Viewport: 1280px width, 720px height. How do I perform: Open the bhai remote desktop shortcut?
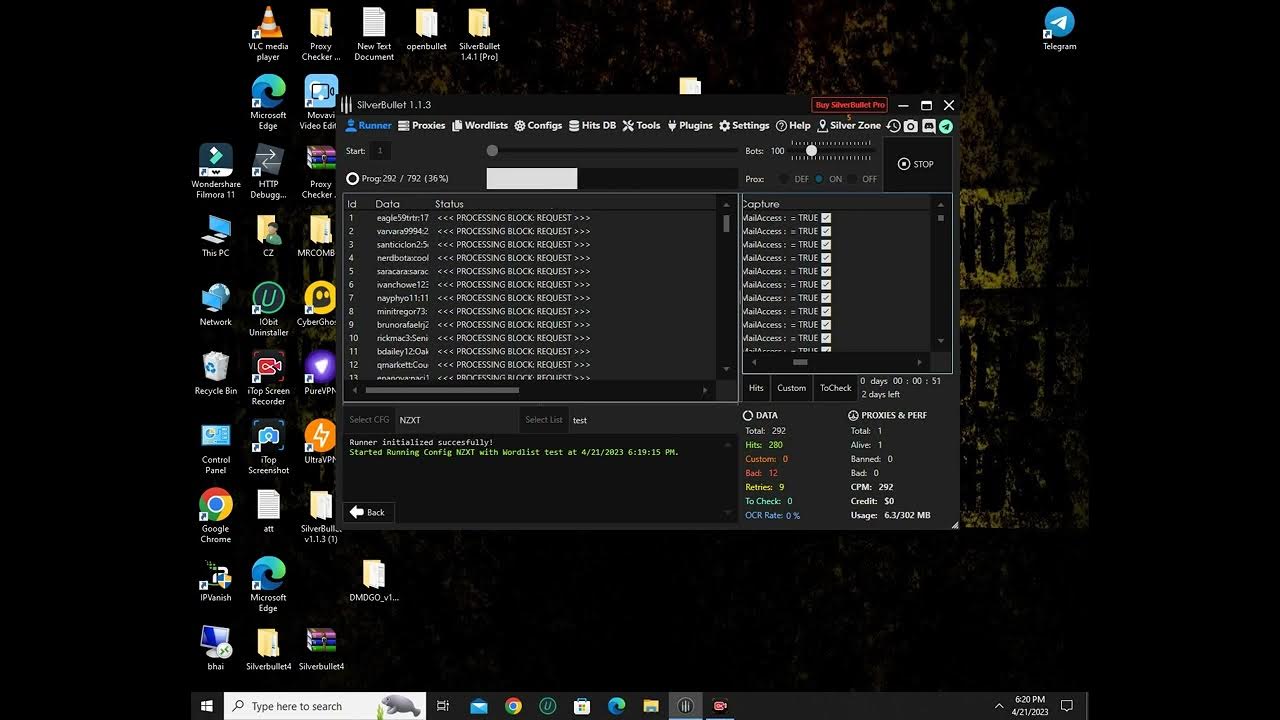pyautogui.click(x=216, y=649)
